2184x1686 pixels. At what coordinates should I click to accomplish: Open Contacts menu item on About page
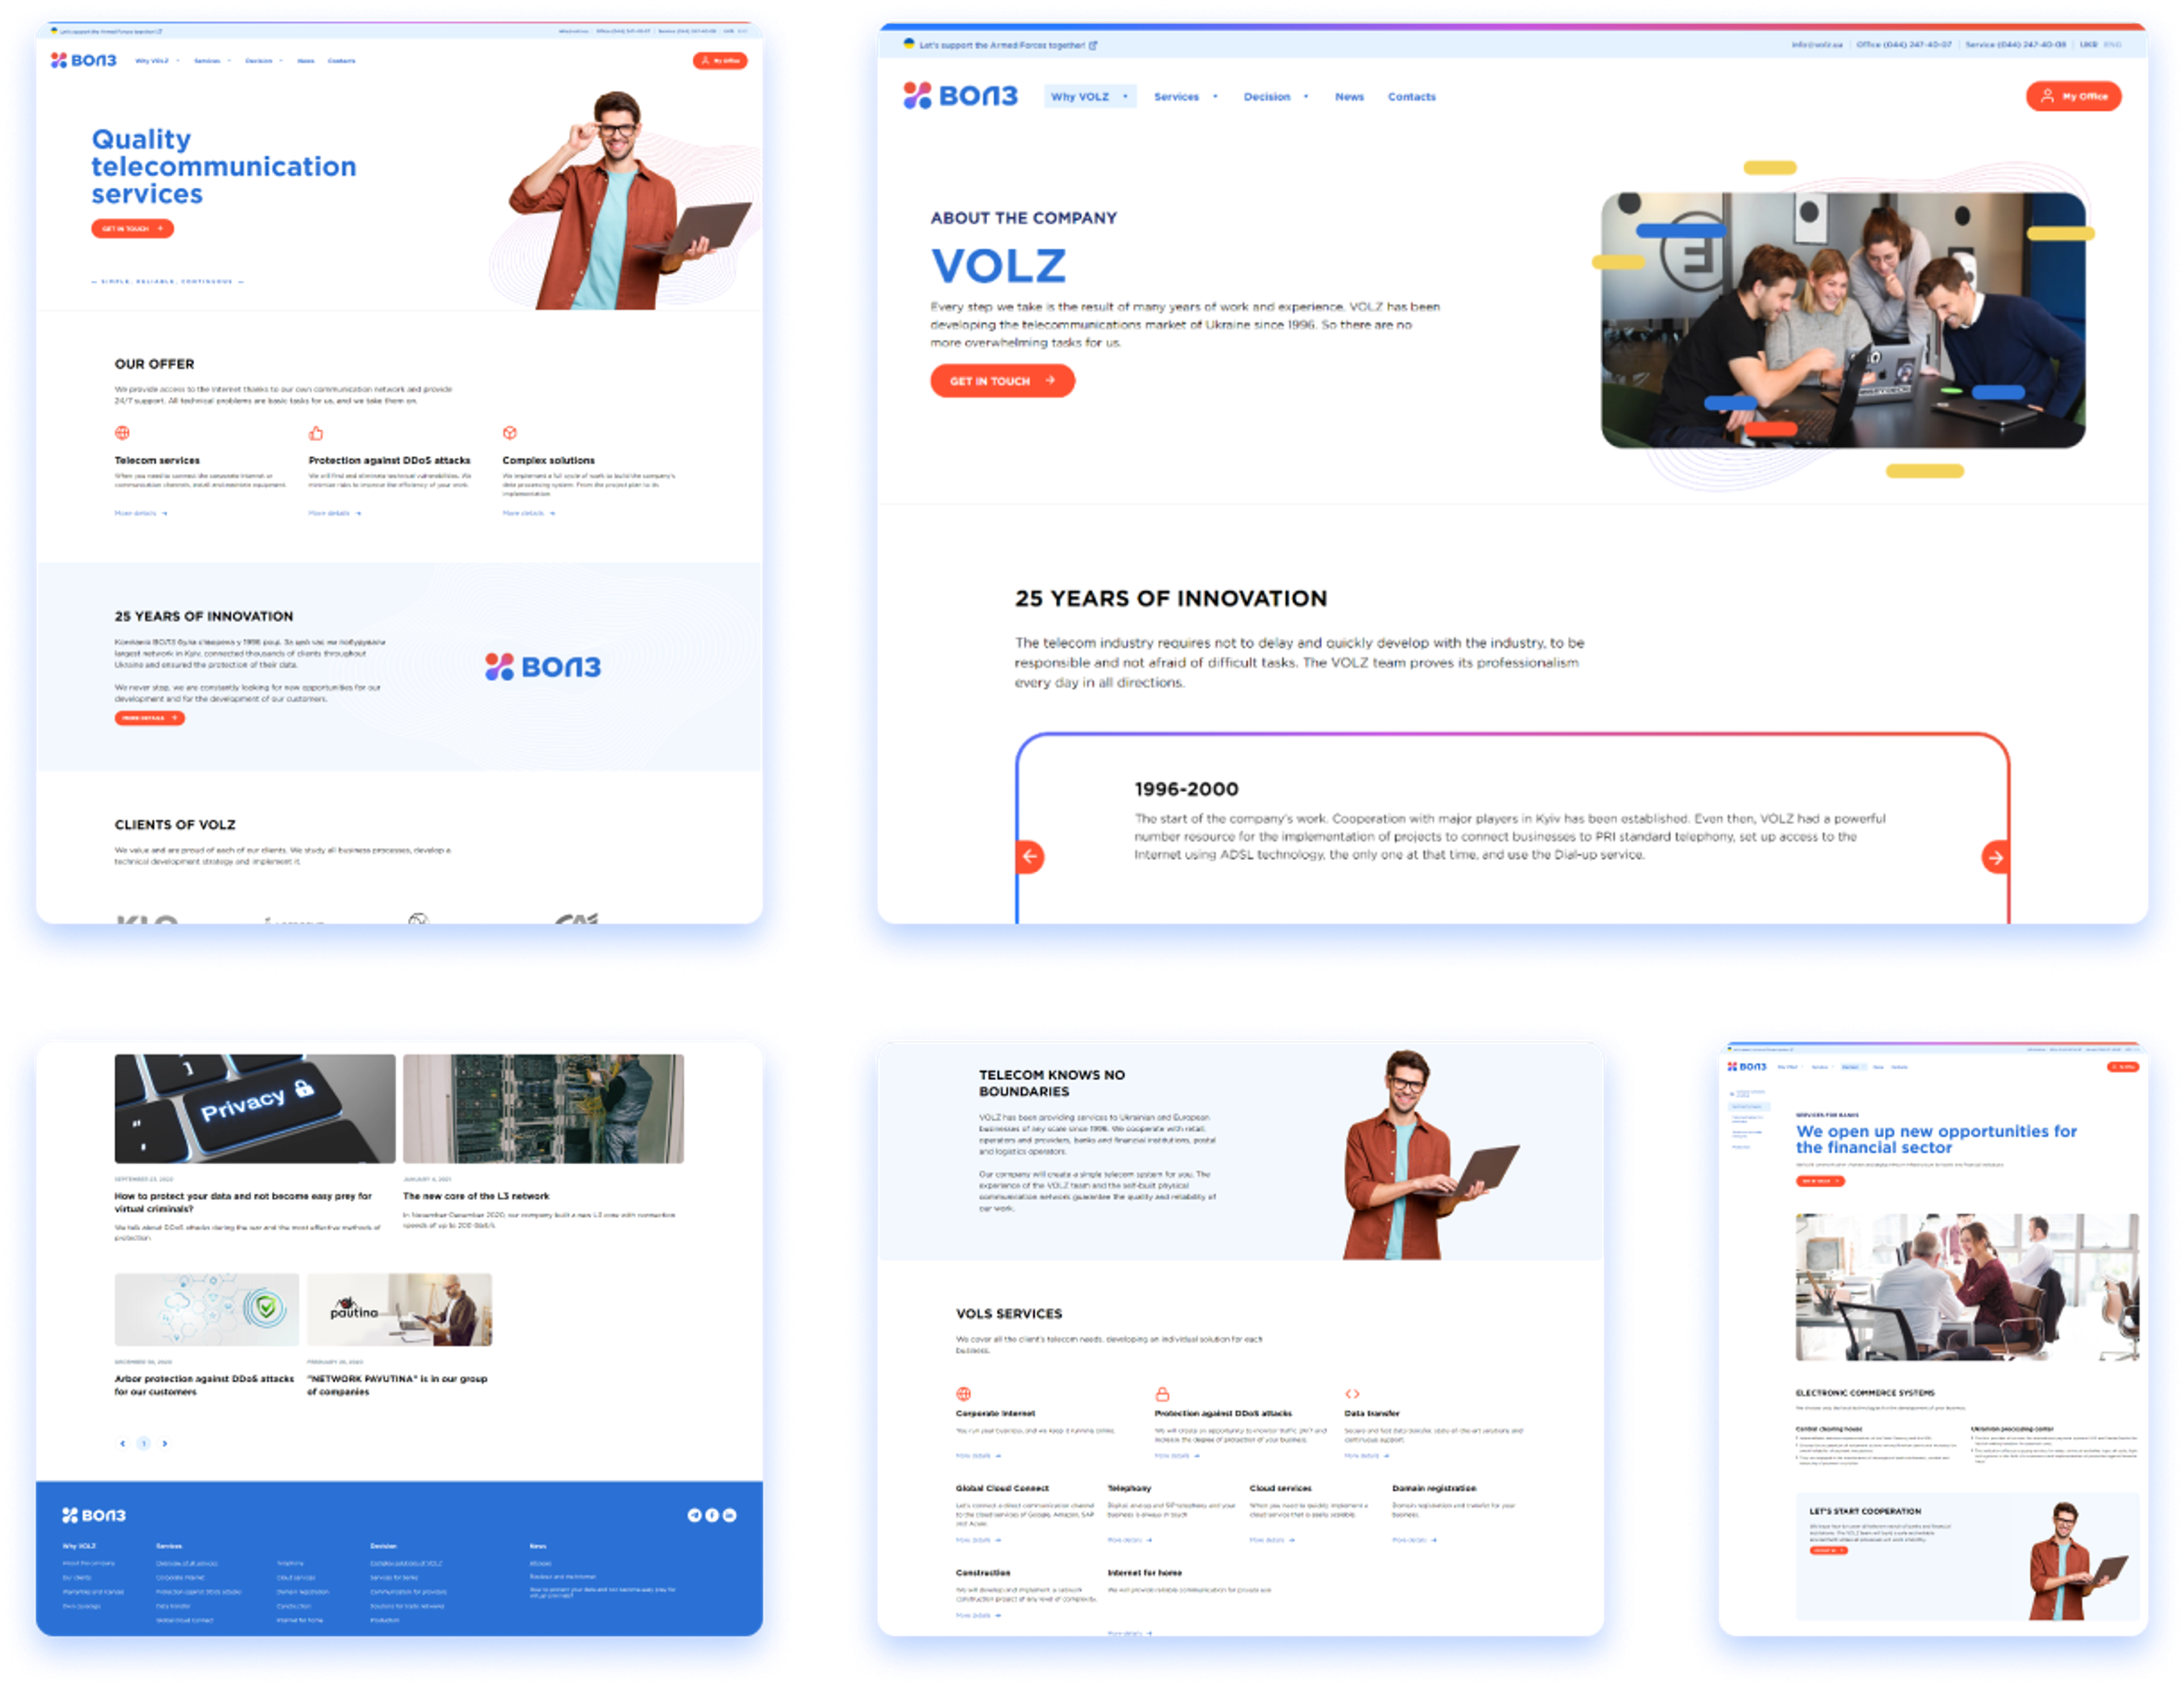tap(1411, 97)
